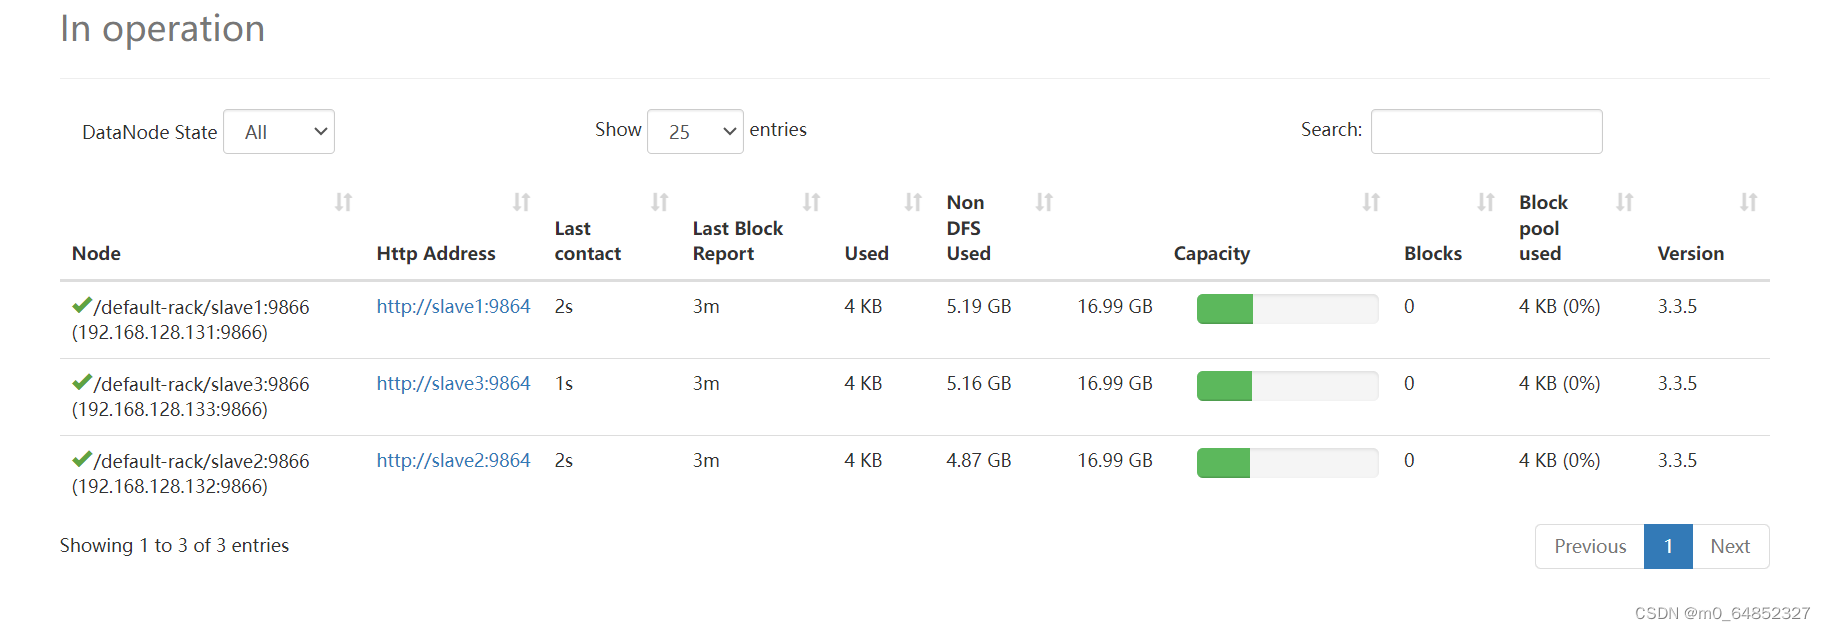Click the Version column sort icon

pyautogui.click(x=1748, y=202)
